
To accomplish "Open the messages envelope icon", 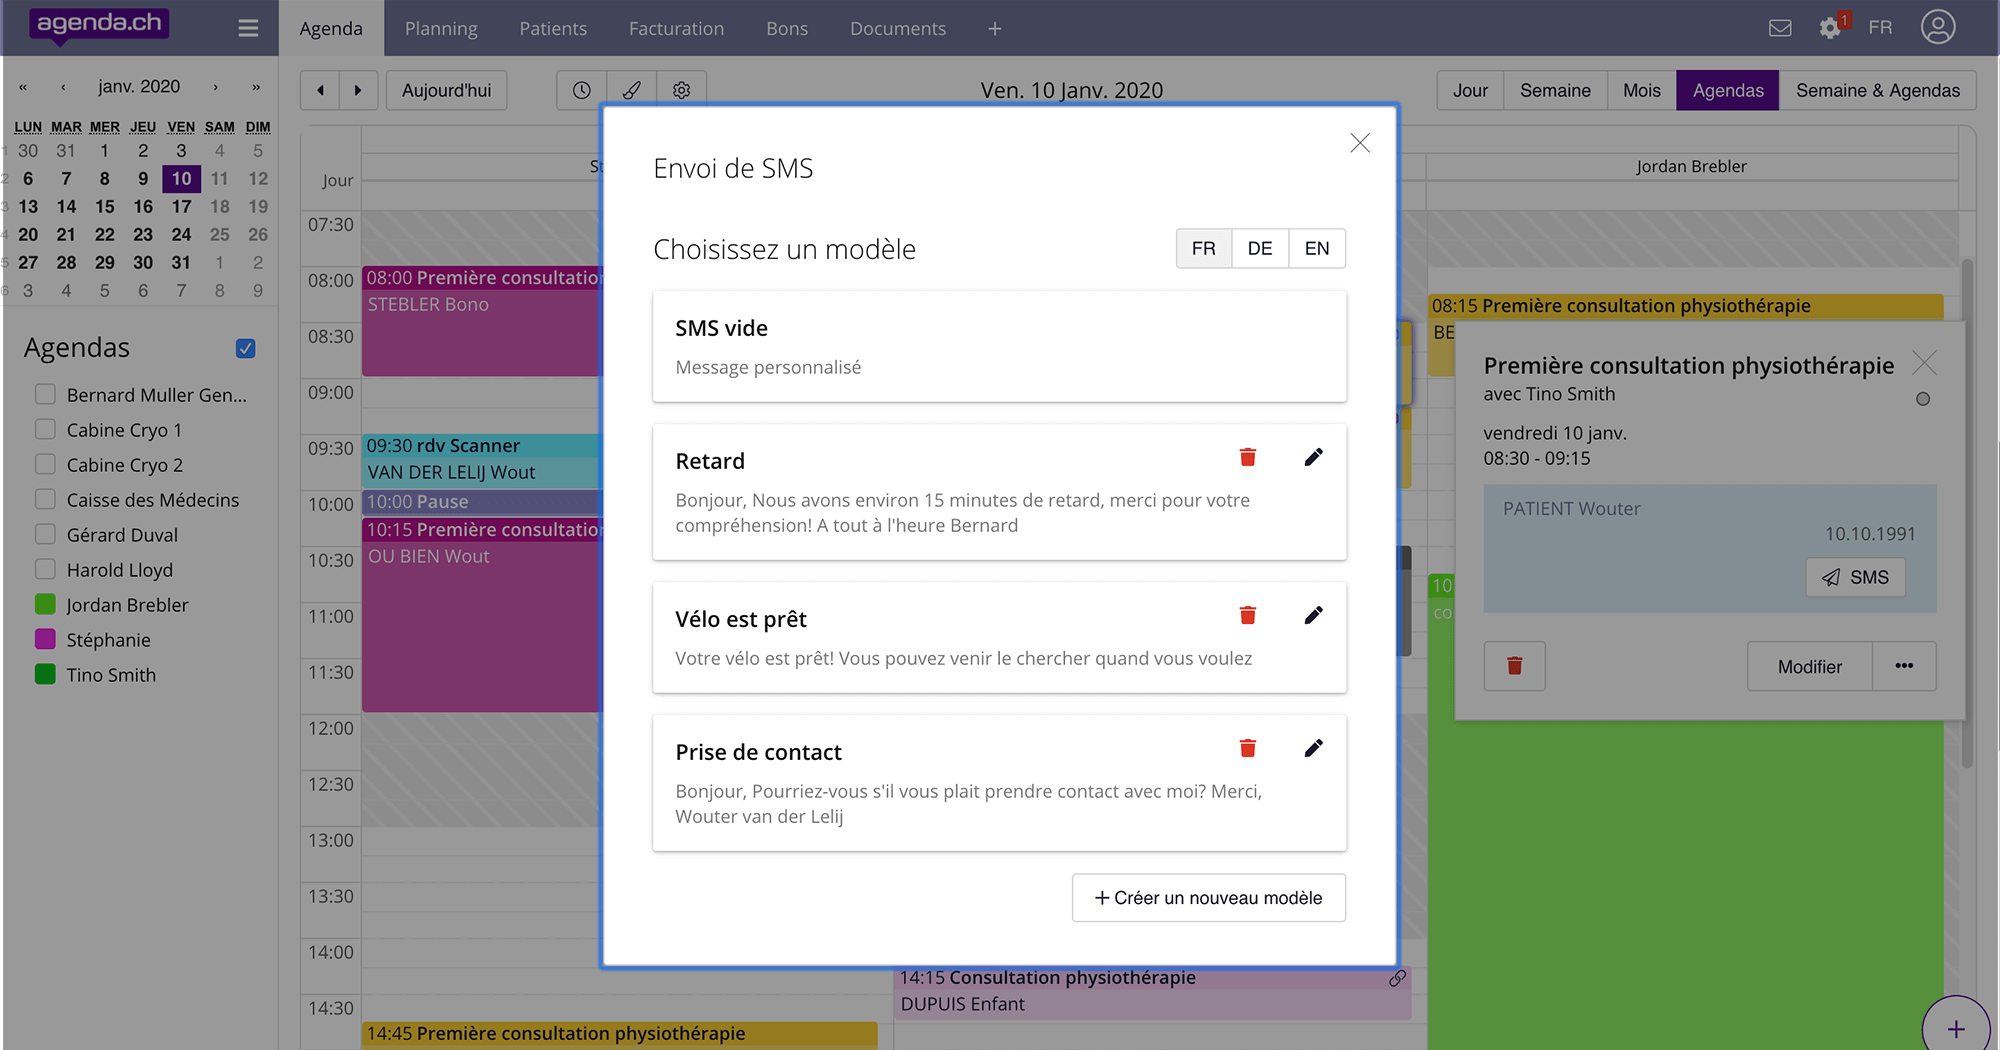I will tap(1780, 28).
